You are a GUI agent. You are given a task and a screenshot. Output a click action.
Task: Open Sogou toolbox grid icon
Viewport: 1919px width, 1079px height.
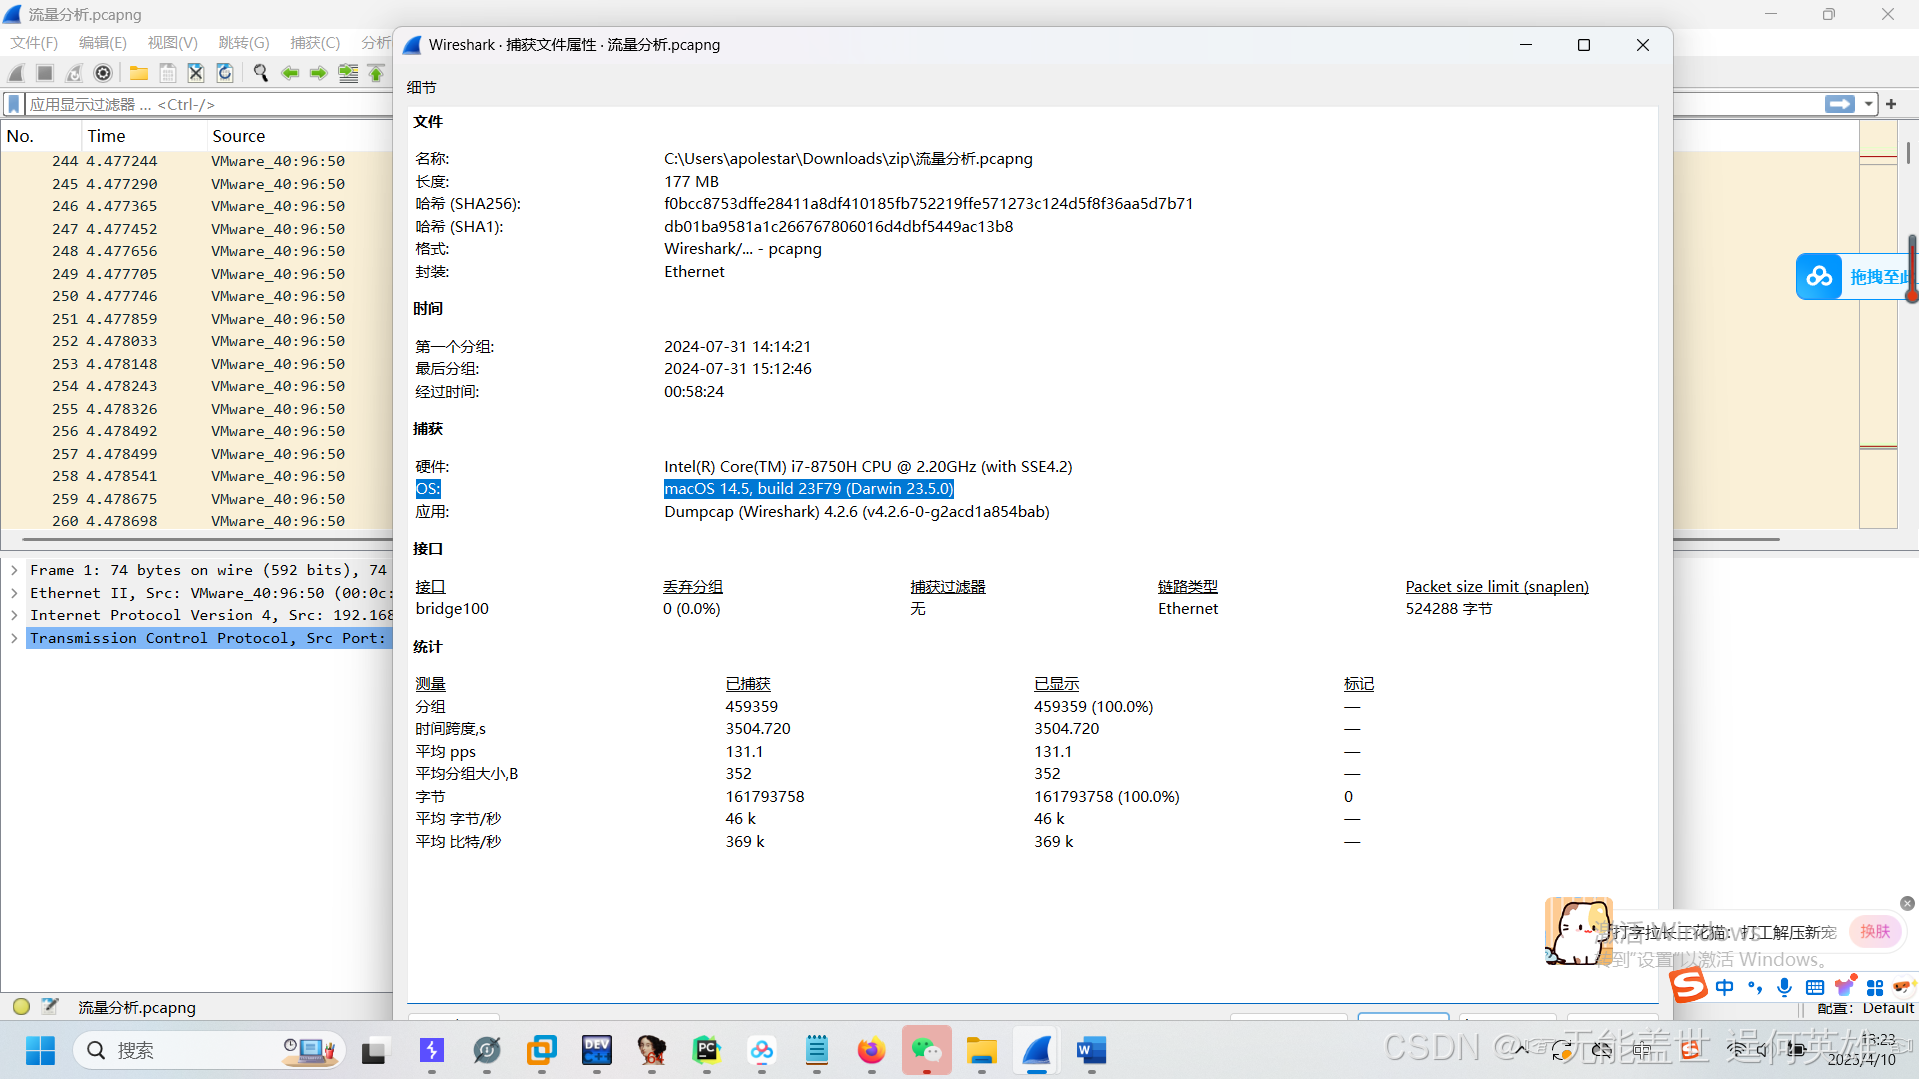click(x=1875, y=988)
